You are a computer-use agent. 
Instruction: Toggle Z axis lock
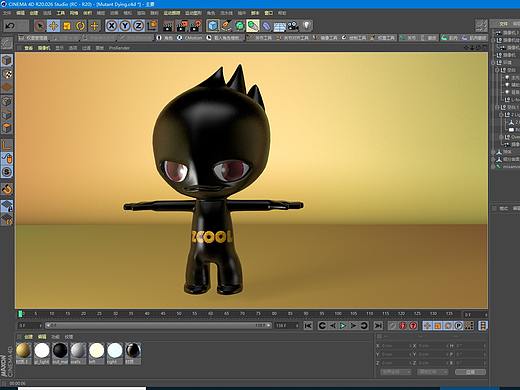138,26
